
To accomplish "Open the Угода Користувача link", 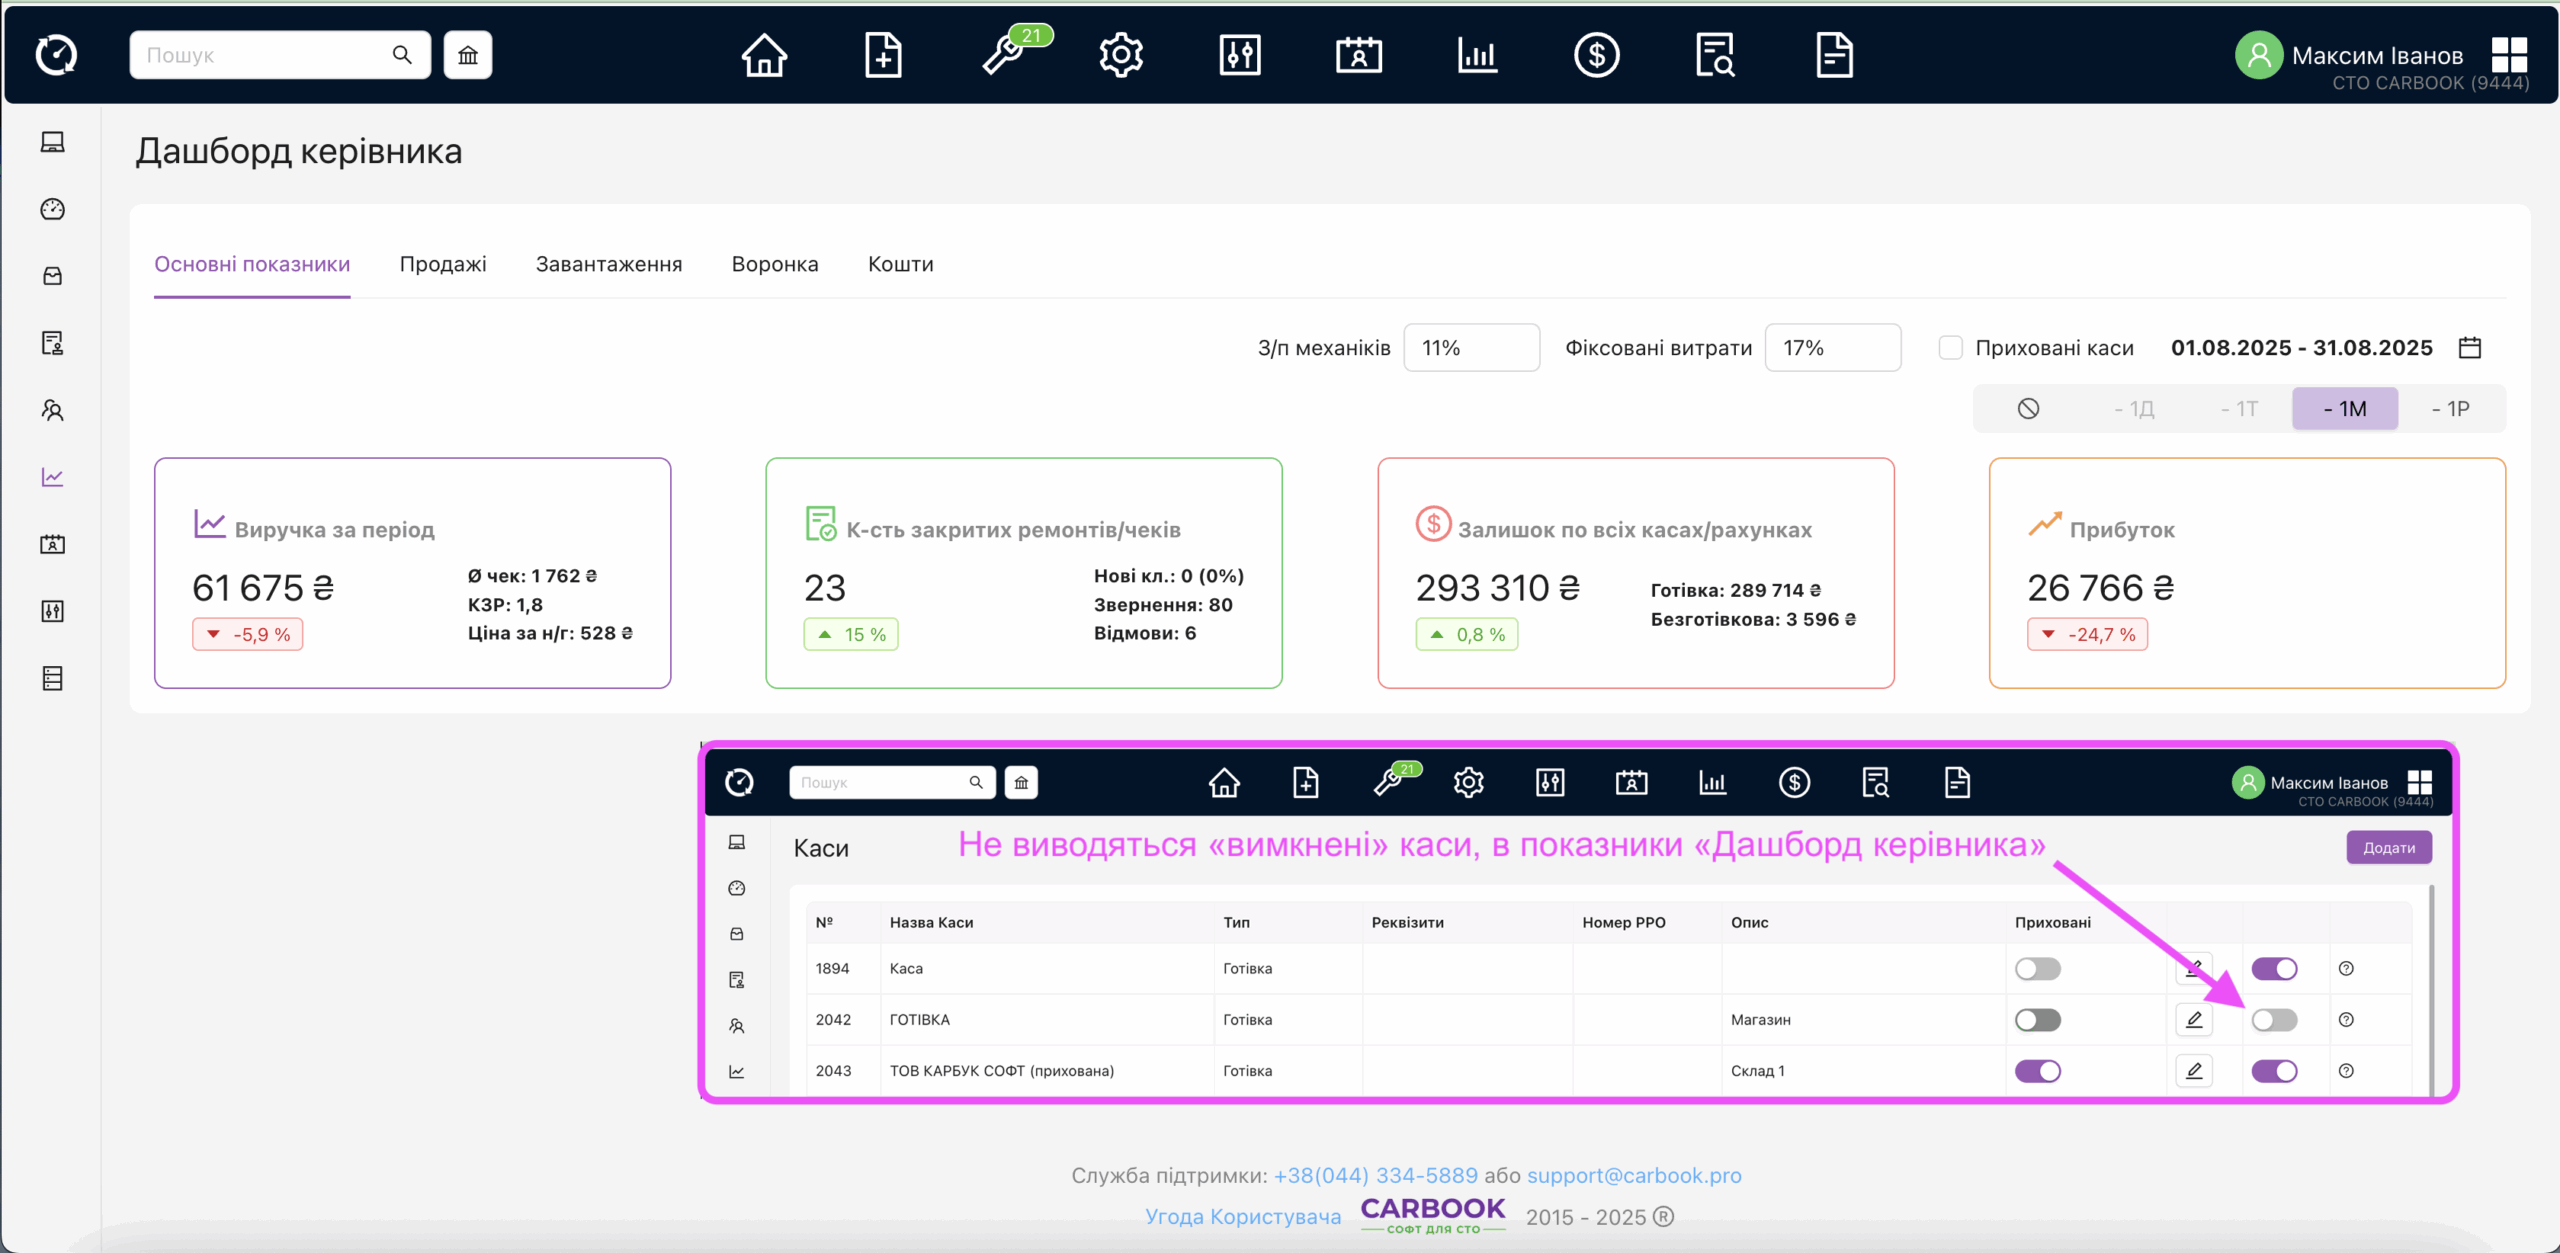I will 1243,1217.
